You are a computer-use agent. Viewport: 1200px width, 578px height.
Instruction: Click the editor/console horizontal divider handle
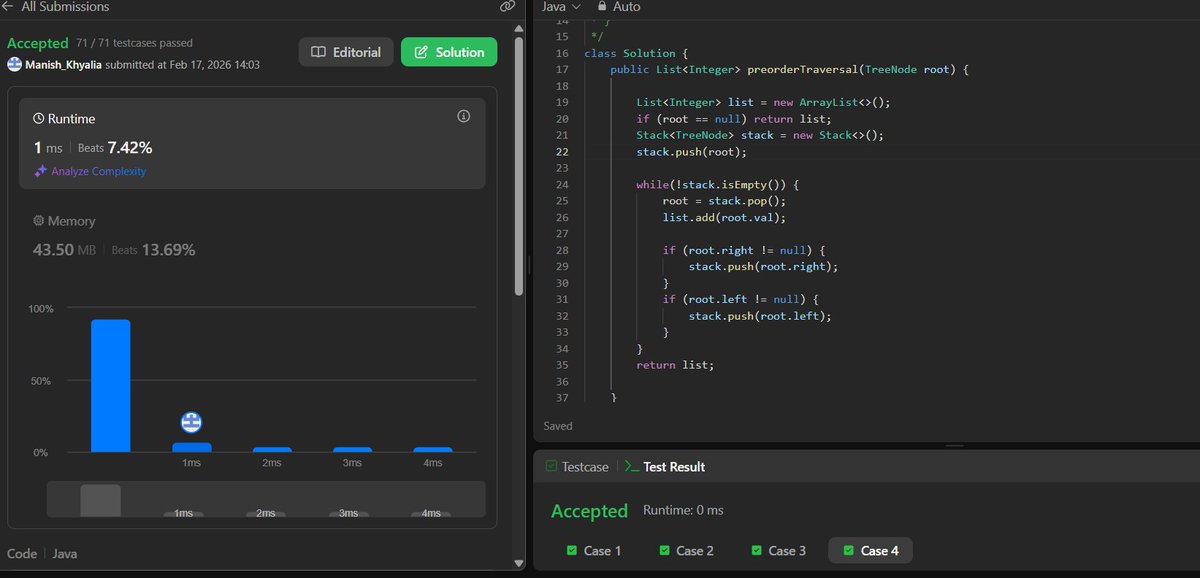(956, 446)
